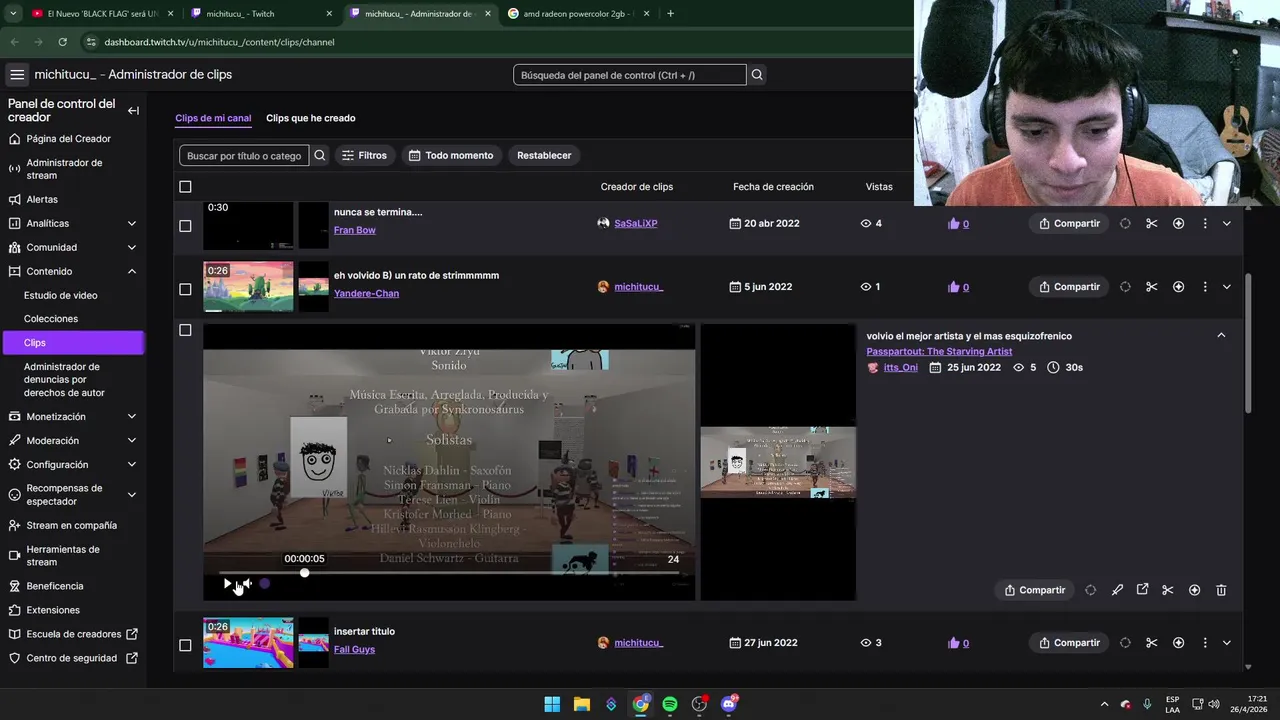Click the Filtros button

tap(363, 155)
